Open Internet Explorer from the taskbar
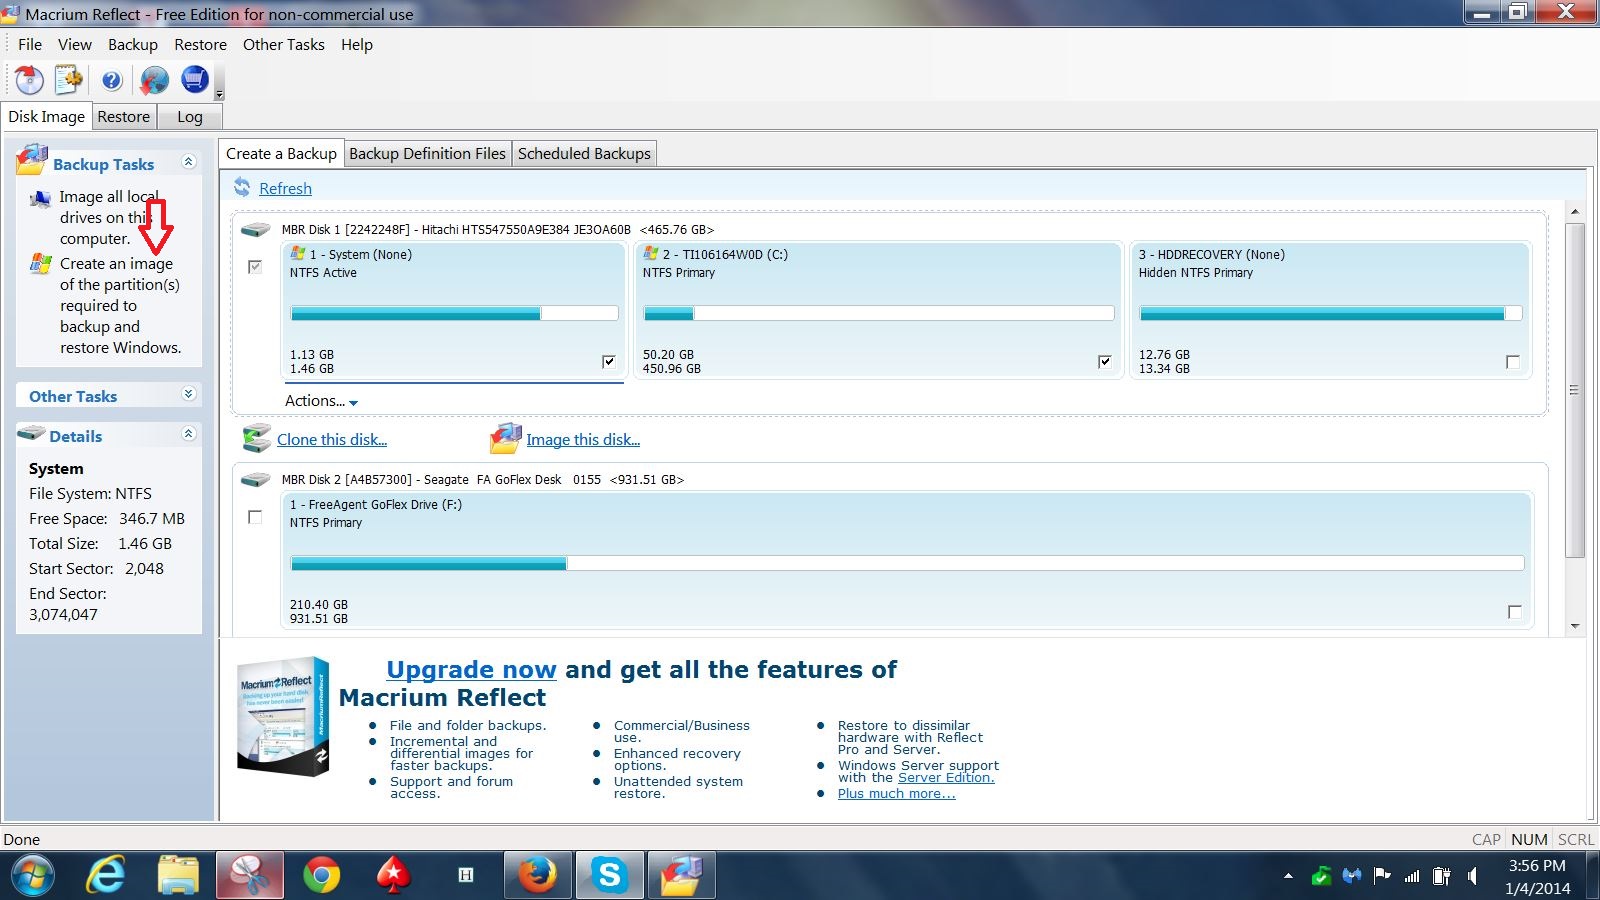 point(106,876)
